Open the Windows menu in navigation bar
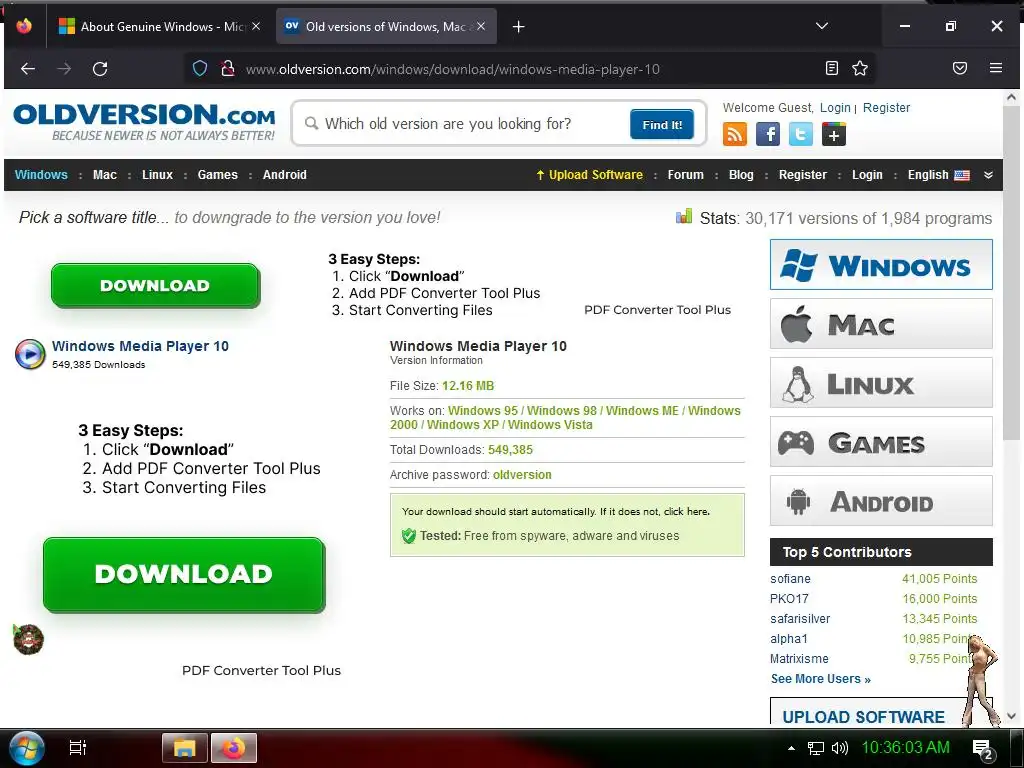 pyautogui.click(x=41, y=175)
